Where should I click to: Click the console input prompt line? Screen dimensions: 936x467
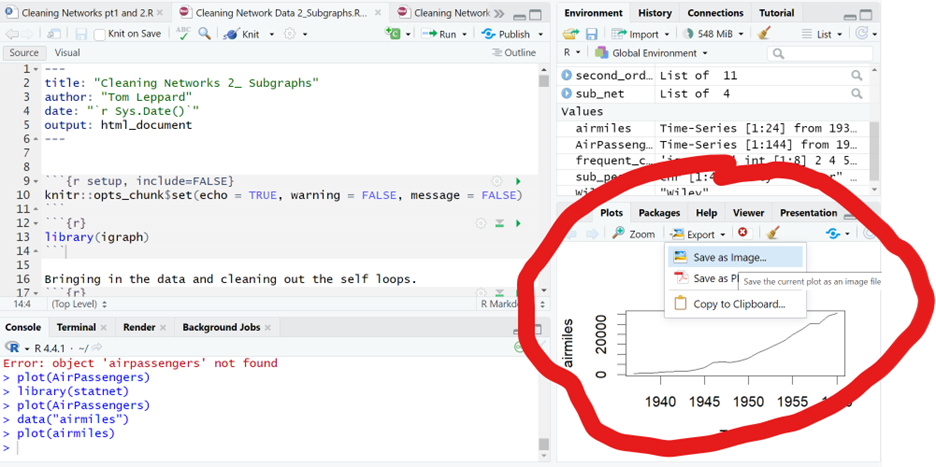pyautogui.click(x=270, y=448)
